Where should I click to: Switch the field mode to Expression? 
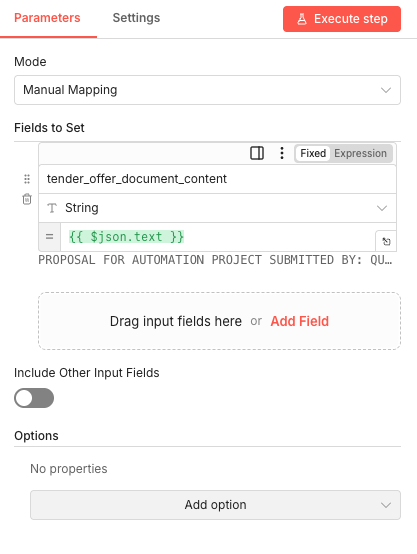click(x=360, y=153)
